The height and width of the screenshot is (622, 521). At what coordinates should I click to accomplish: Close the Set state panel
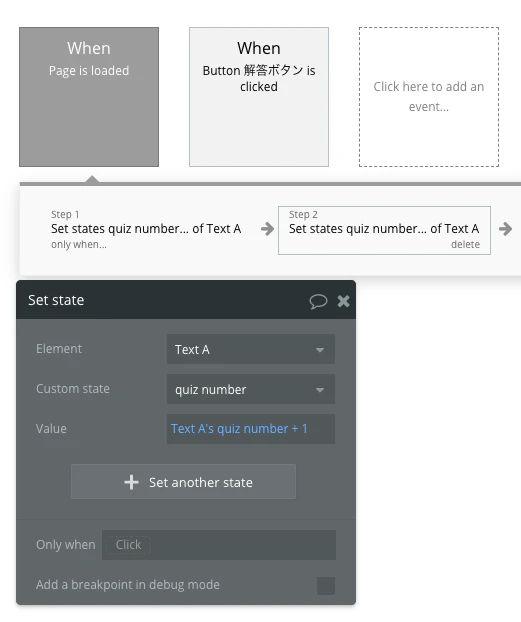tap(343, 301)
